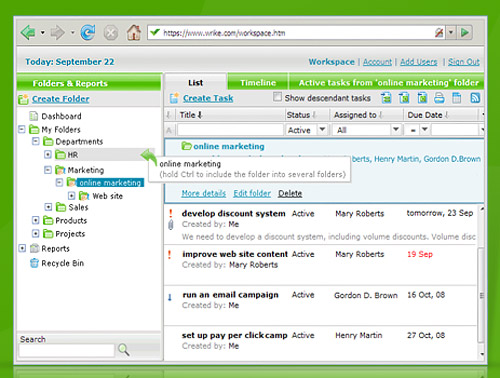Screen dimensions: 500x378
Task: Expand the Sales folder node
Action: [x=48, y=207]
